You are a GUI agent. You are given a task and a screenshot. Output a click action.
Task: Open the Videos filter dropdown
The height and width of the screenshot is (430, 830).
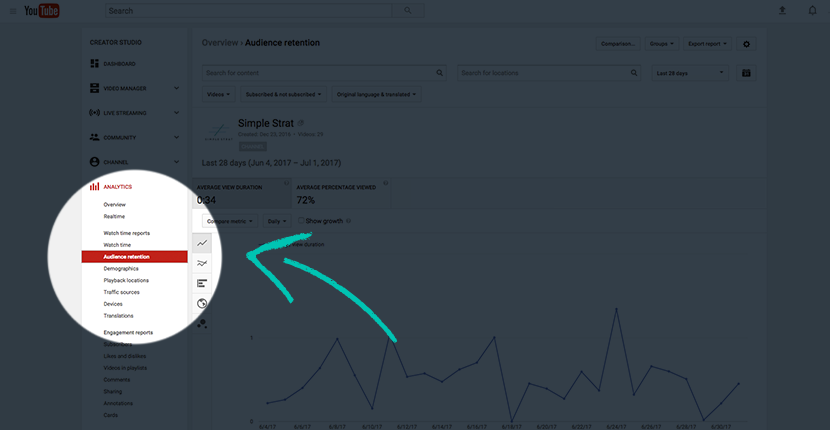click(219, 94)
